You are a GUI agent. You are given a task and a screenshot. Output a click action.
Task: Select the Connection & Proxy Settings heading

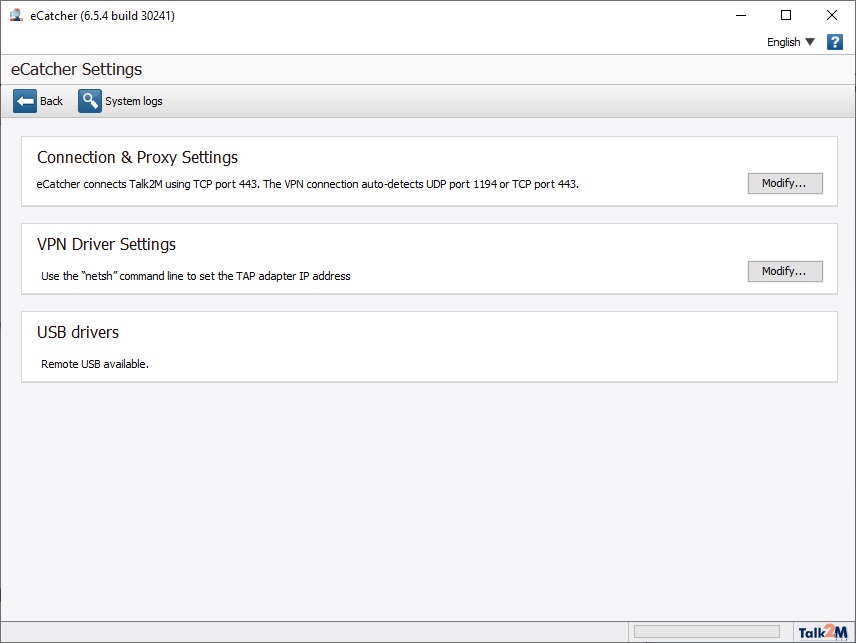pos(138,157)
